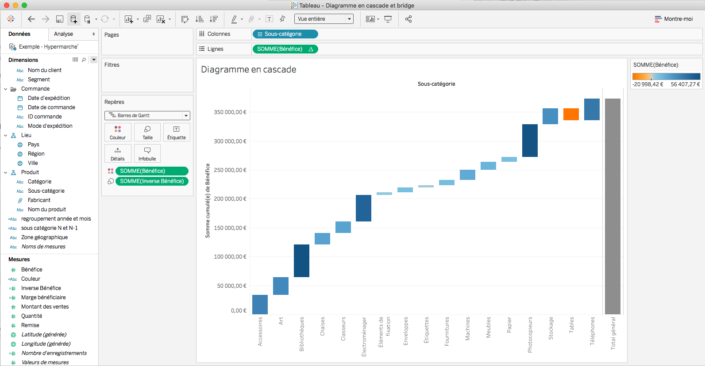This screenshot has width=705, height=366.
Task: Open the Étiquette marks card
Action: tap(176, 133)
